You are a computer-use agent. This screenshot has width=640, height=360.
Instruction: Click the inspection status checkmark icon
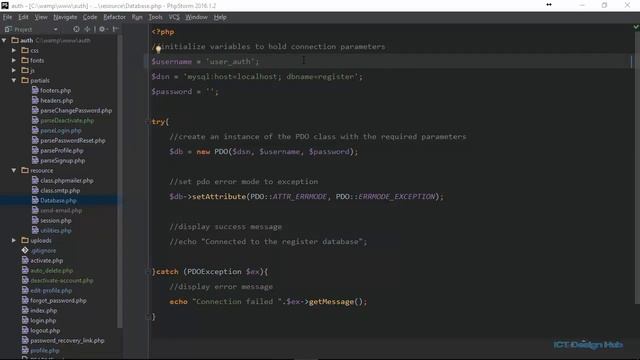point(636,27)
